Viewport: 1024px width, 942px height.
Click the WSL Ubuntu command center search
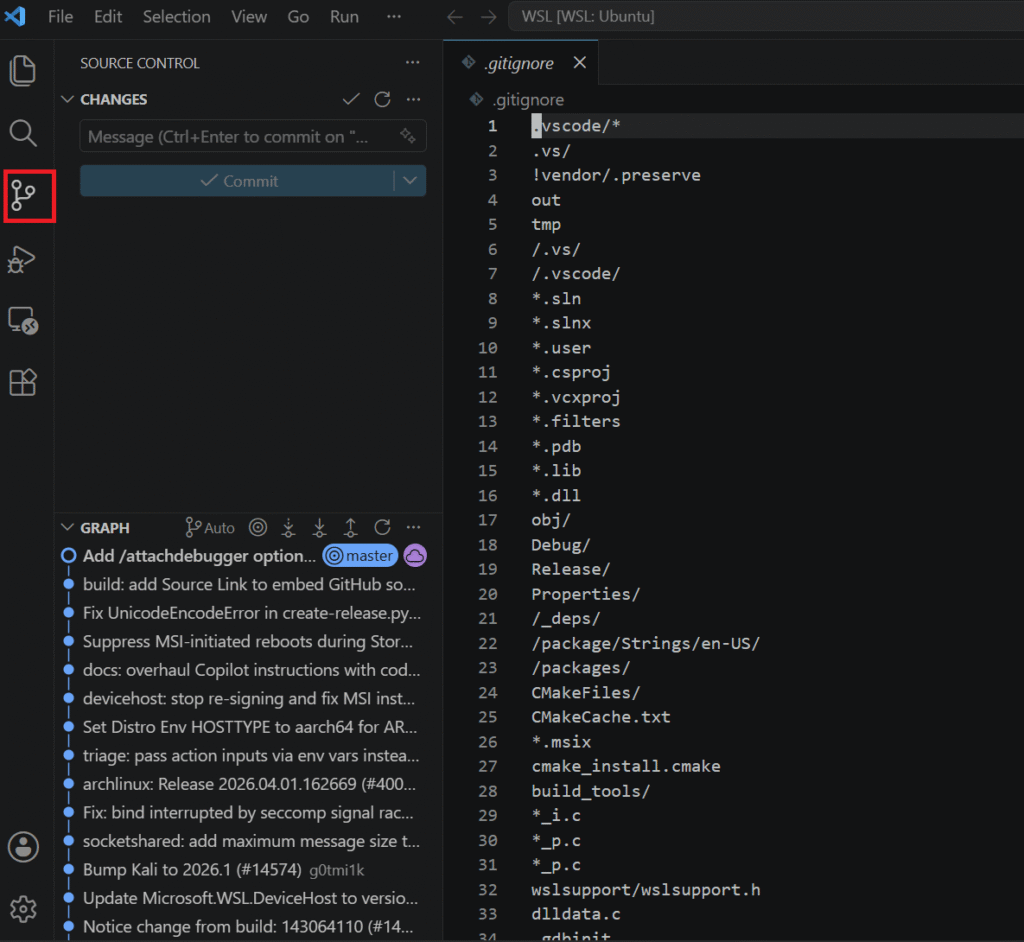[x=765, y=16]
